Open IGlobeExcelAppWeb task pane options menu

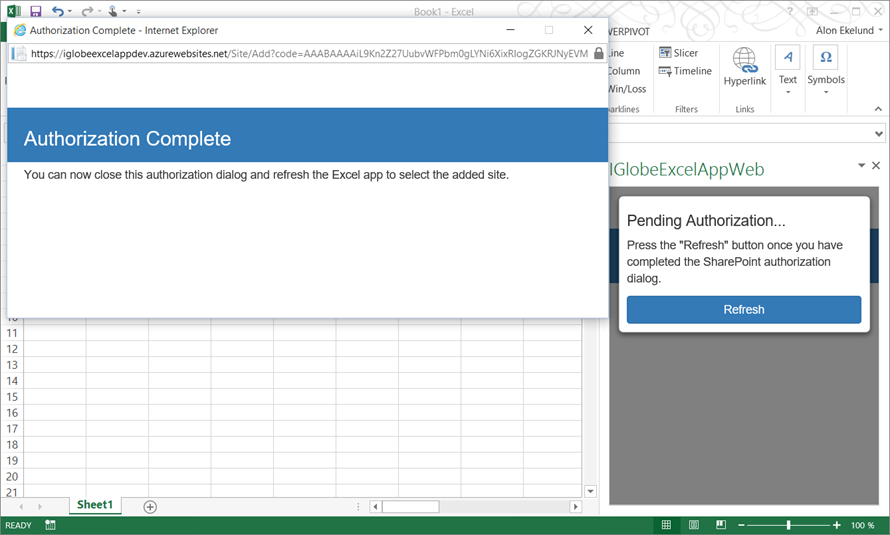click(x=861, y=165)
